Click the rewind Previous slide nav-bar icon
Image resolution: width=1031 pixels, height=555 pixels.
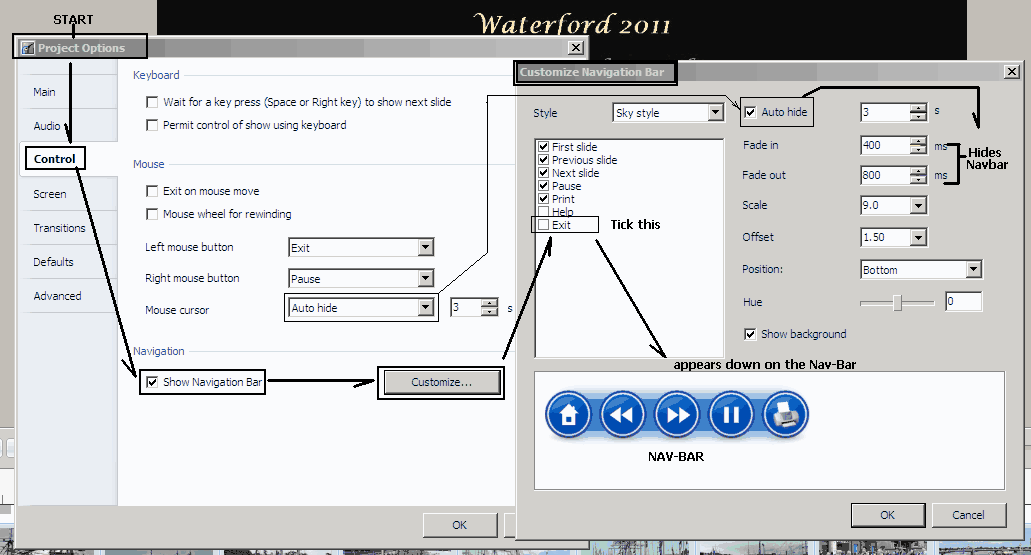(623, 414)
